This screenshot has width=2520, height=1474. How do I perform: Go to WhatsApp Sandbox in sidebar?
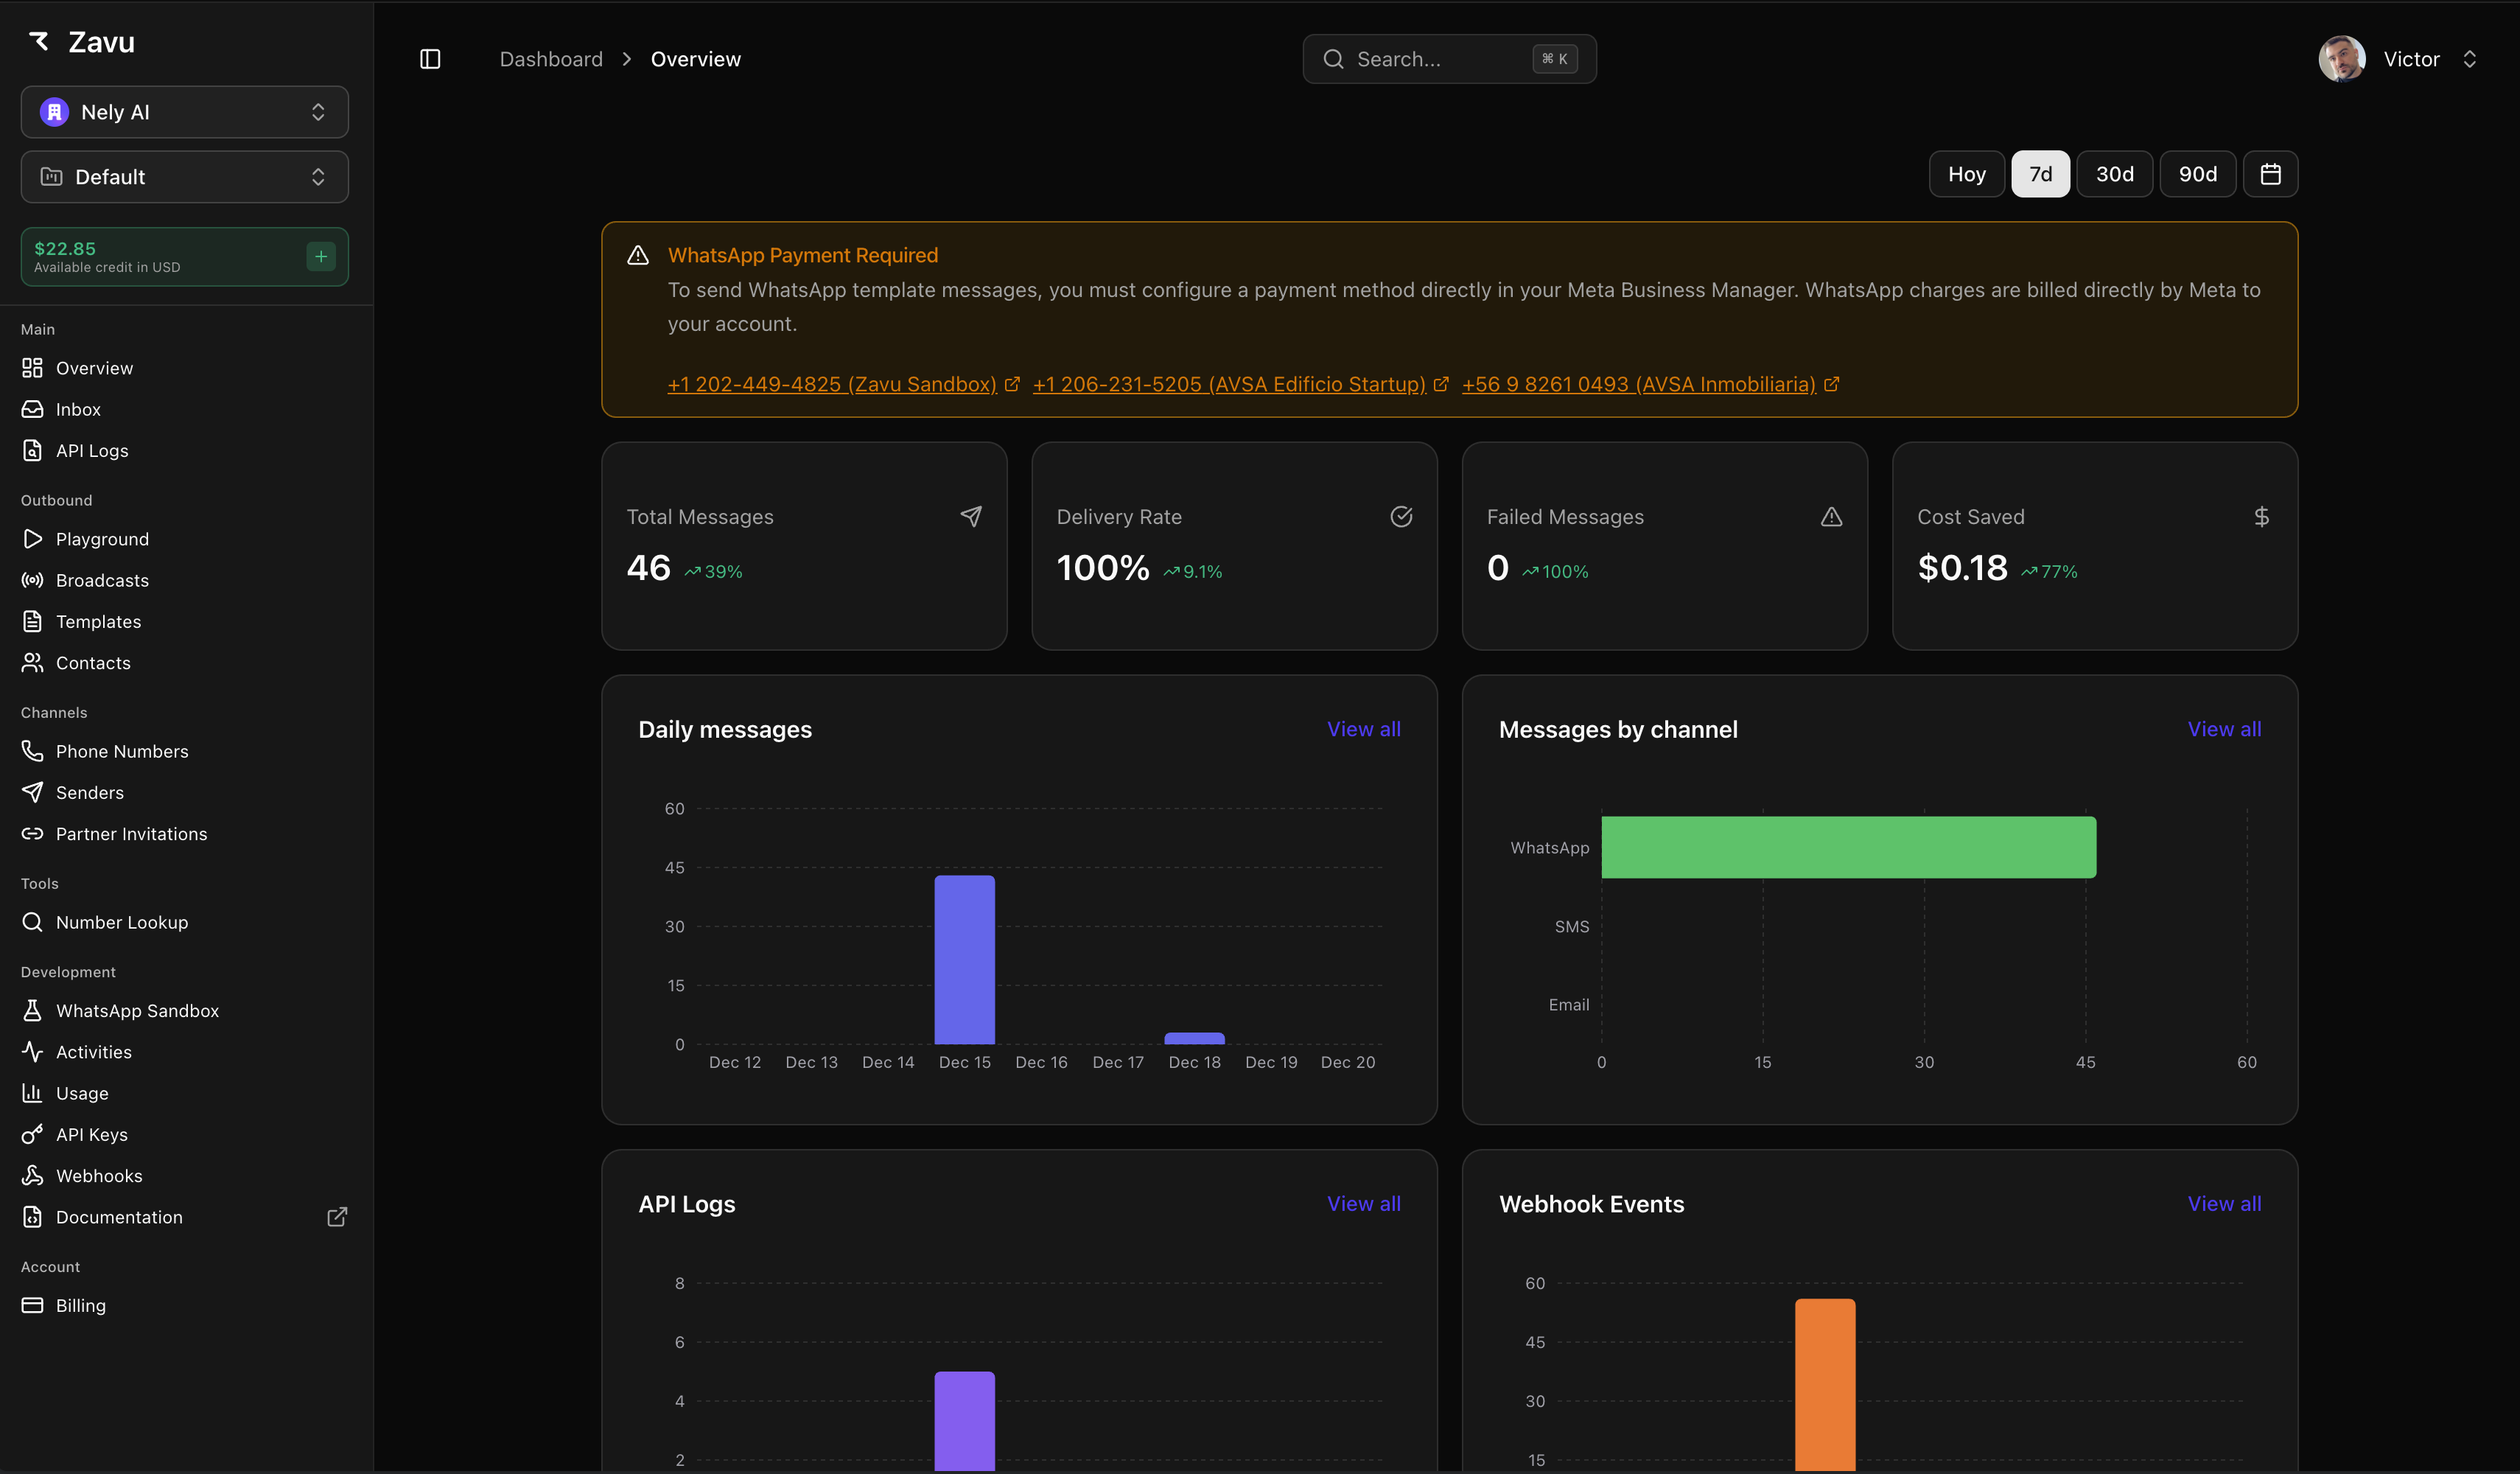pyautogui.click(x=137, y=1011)
